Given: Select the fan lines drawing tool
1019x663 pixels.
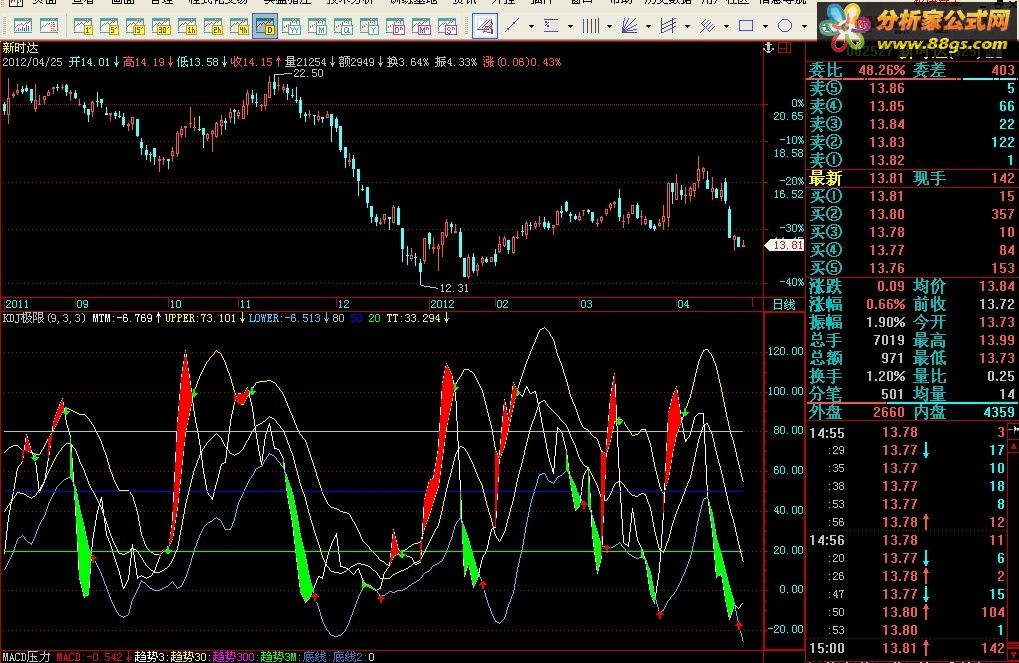Looking at the screenshot, I should point(629,26).
